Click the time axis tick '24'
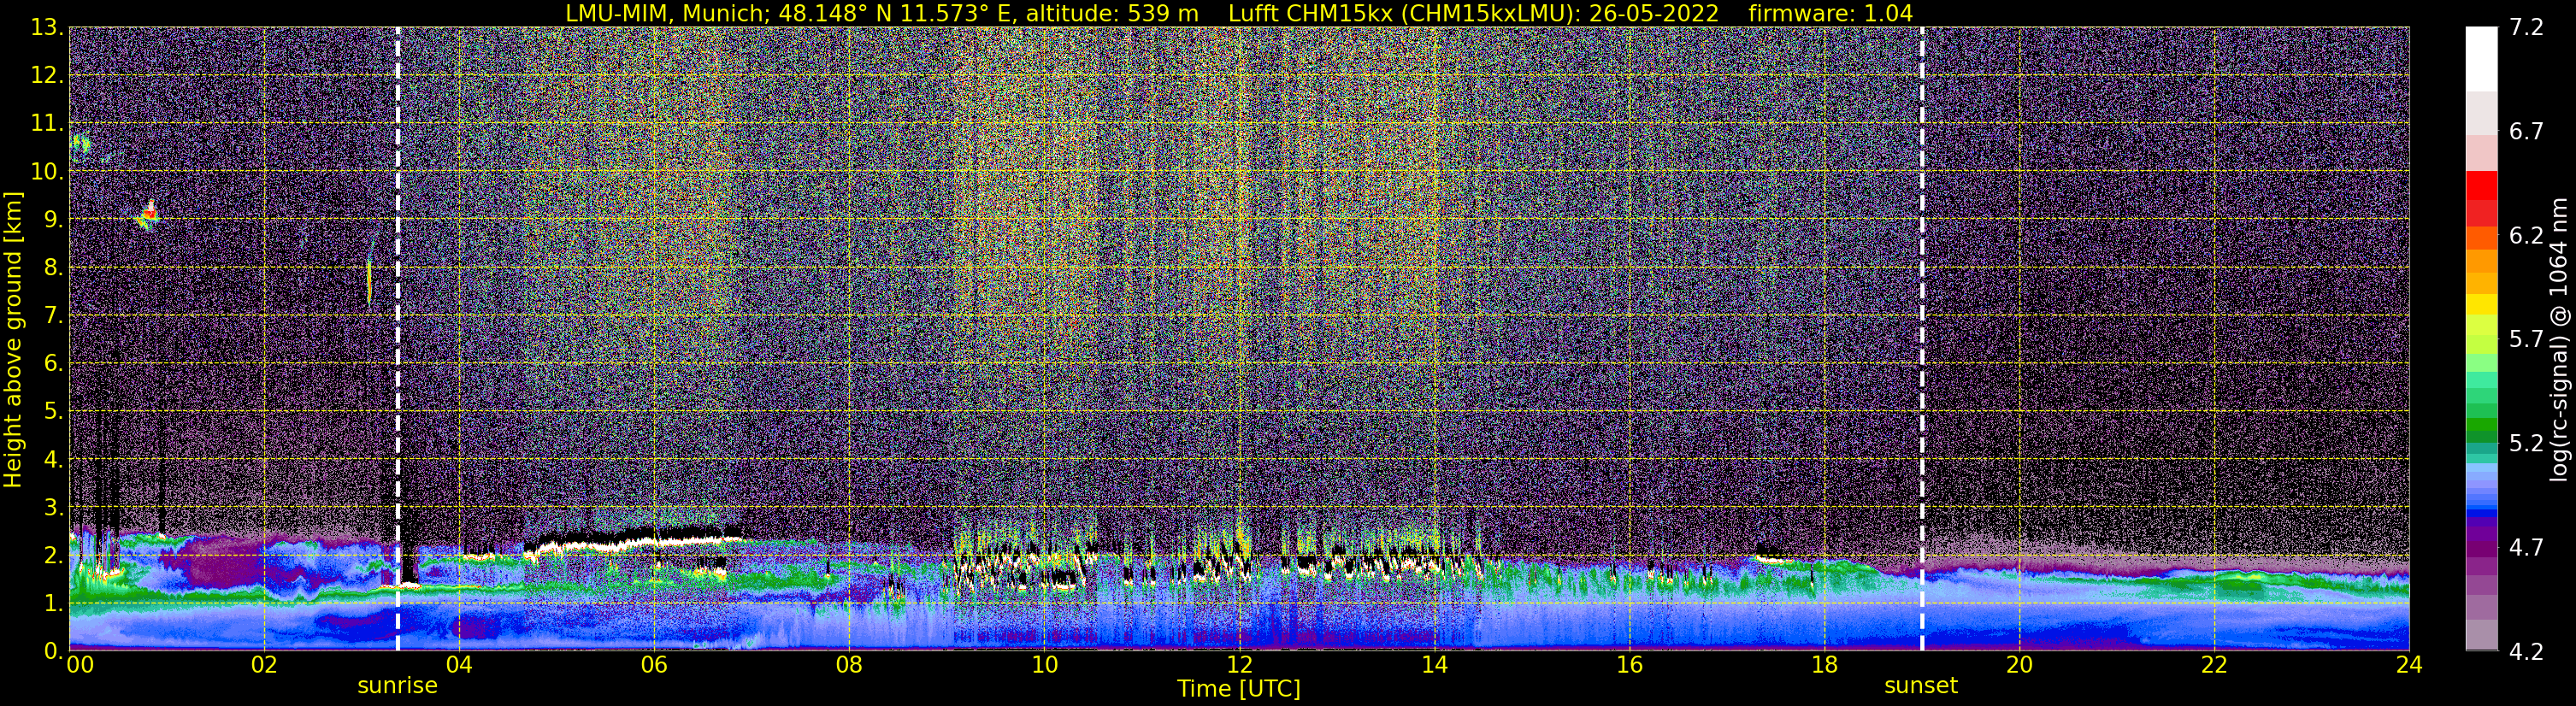The height and width of the screenshot is (706, 2576). click(x=2409, y=665)
